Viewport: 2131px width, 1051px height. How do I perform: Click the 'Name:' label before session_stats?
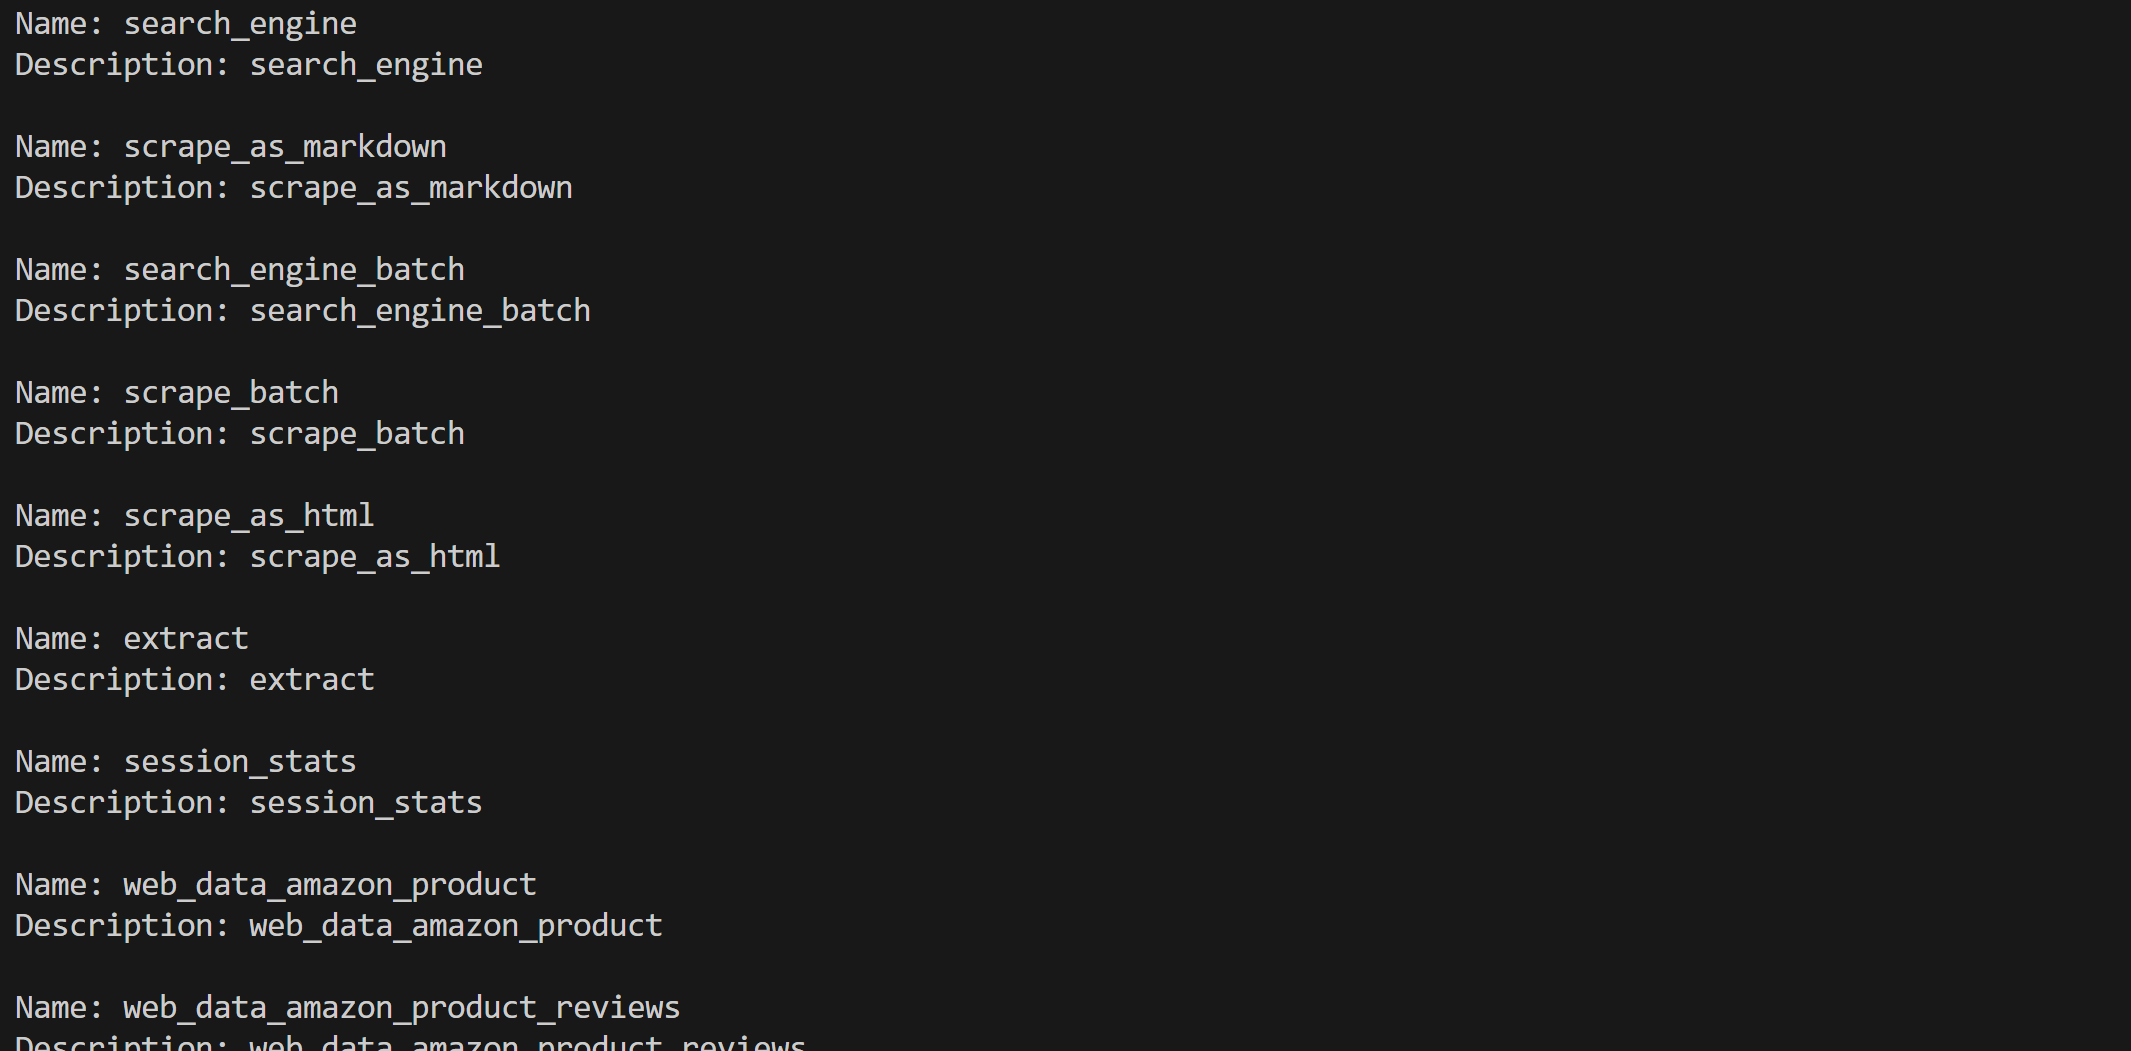[59, 762]
